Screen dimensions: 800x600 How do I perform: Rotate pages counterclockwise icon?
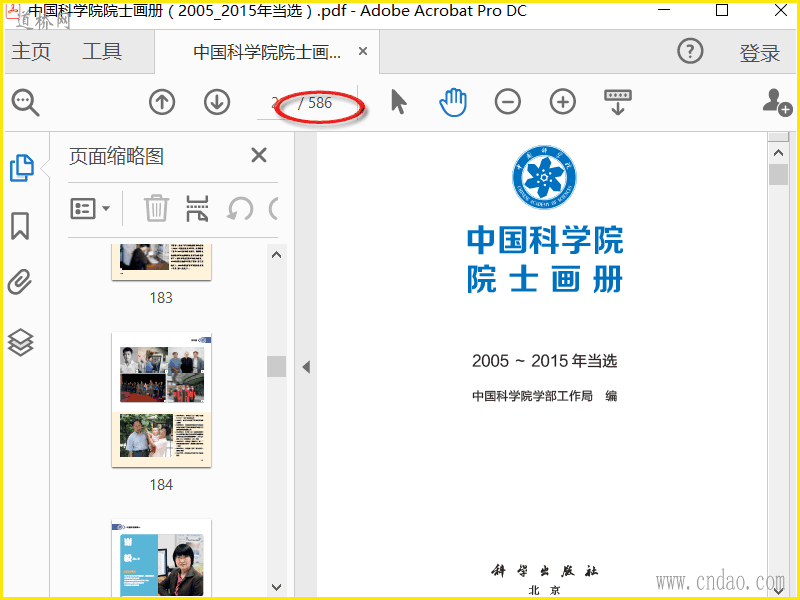coord(240,208)
